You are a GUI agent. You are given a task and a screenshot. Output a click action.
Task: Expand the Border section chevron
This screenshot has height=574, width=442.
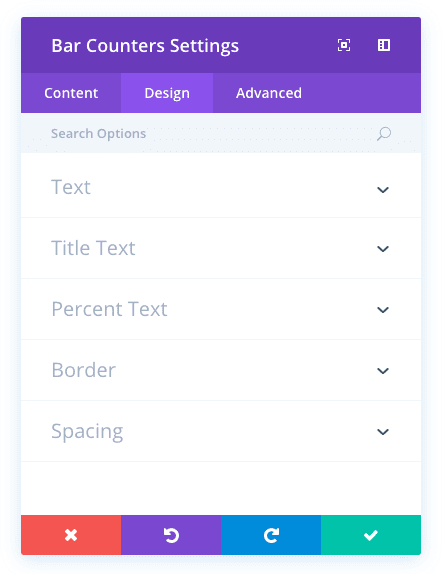tap(383, 371)
